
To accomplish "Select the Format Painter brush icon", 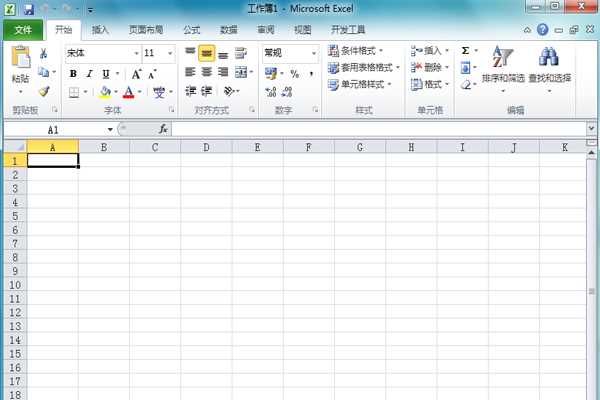I will coord(44,91).
